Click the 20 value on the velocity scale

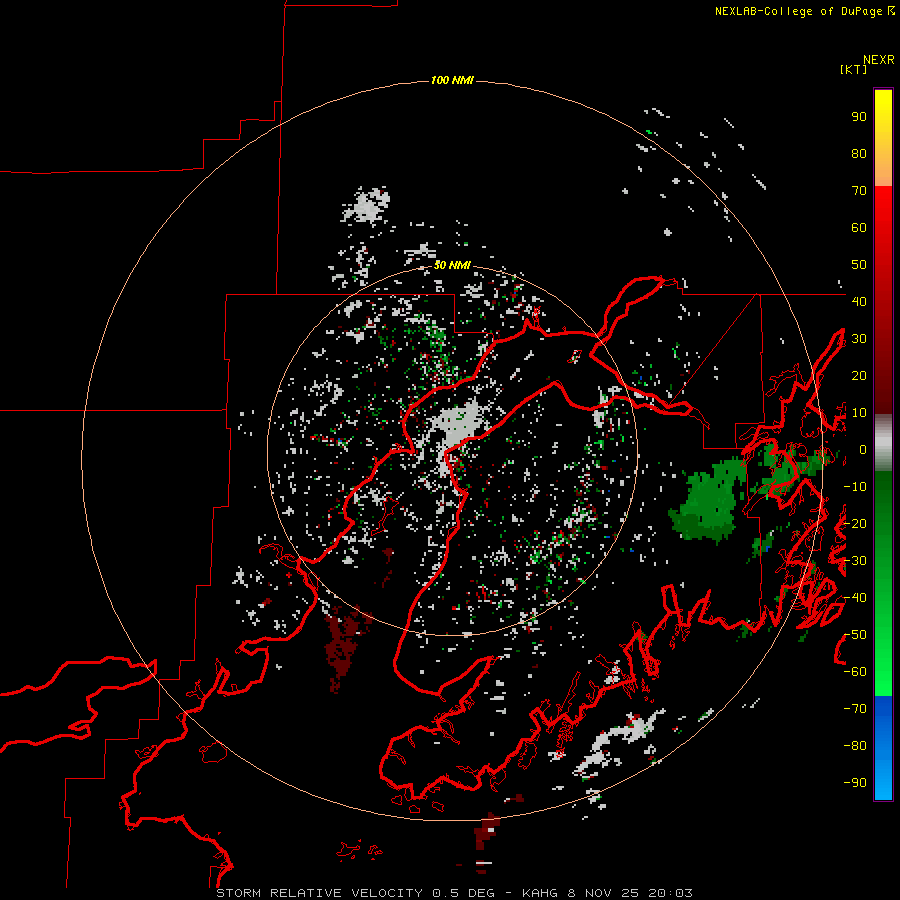pos(859,375)
